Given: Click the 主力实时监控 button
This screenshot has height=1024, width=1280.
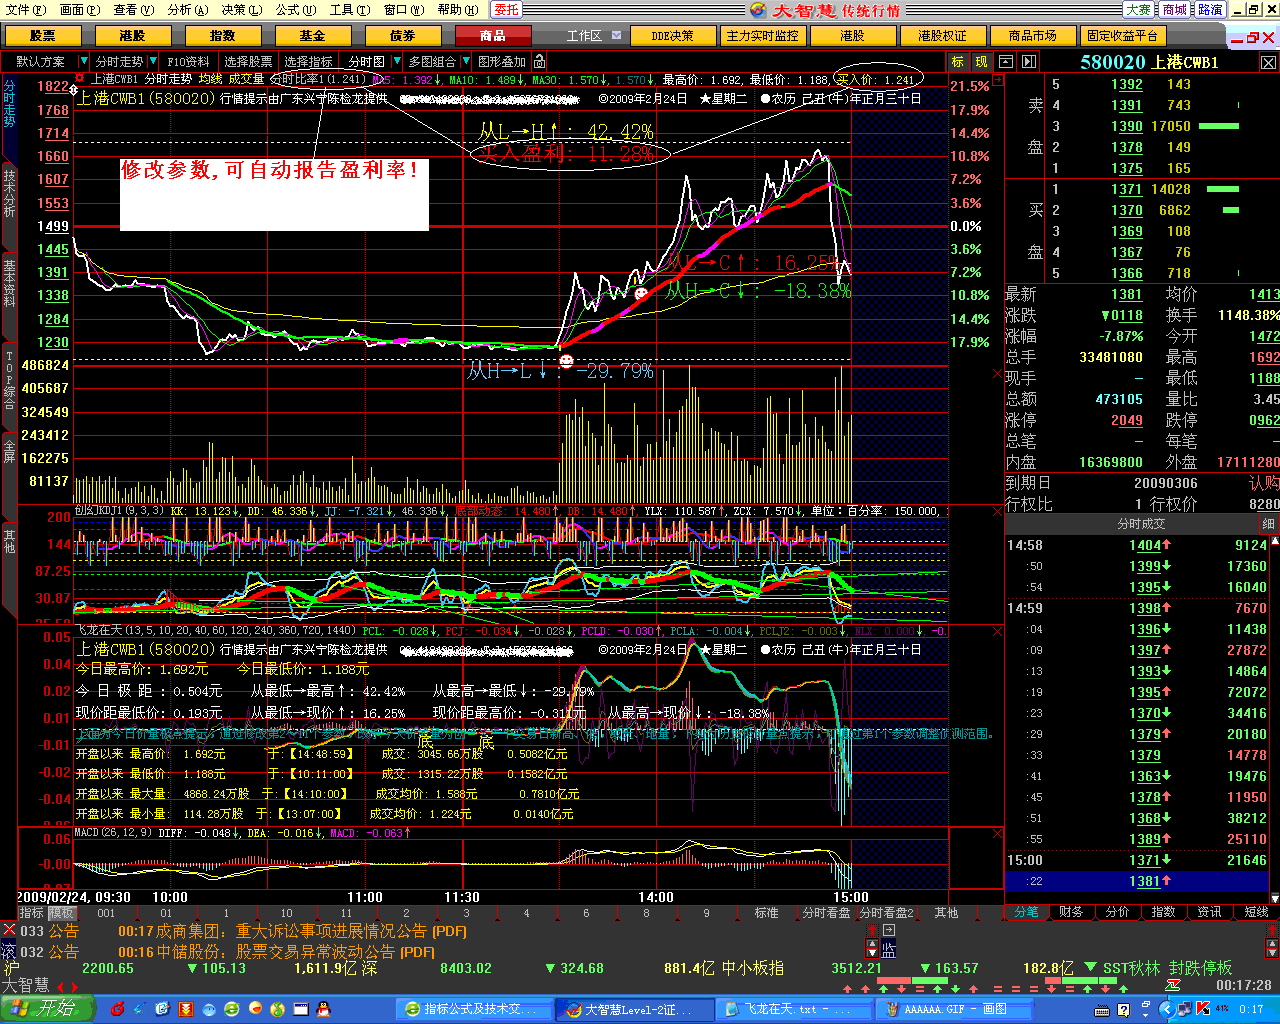Looking at the screenshot, I should (x=763, y=36).
